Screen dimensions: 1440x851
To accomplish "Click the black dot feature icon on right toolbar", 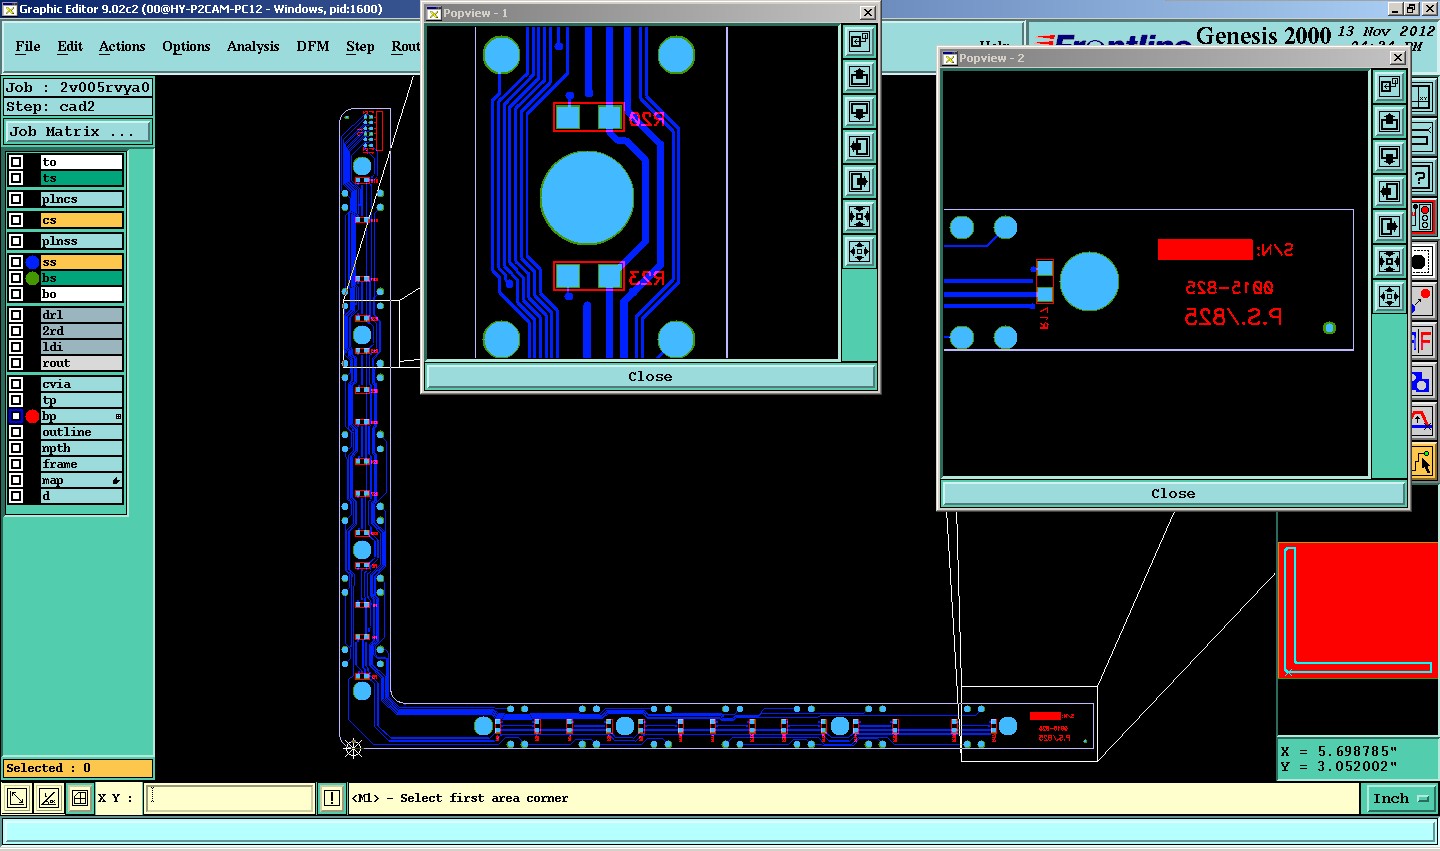I will 1423,262.
